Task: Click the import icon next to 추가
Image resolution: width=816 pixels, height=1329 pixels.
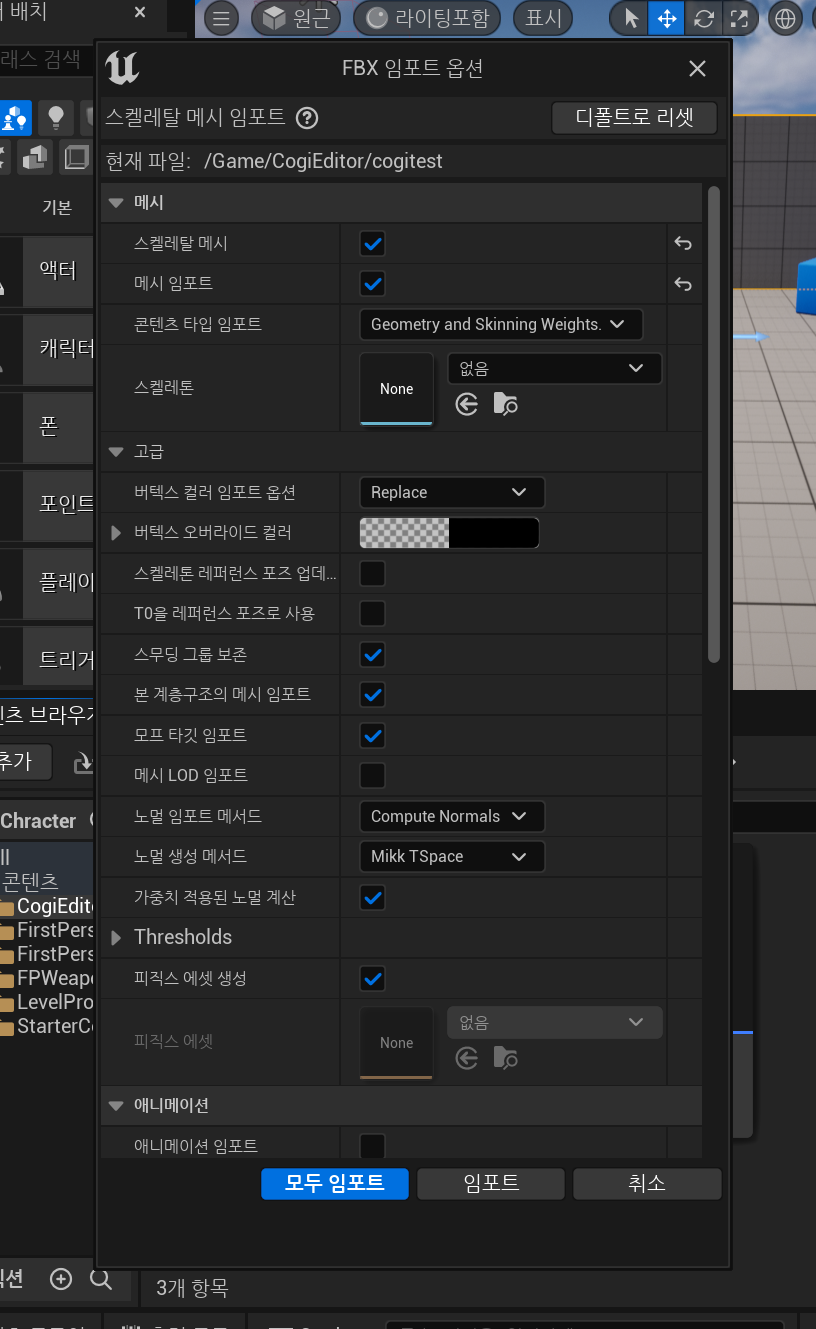Action: click(x=83, y=762)
